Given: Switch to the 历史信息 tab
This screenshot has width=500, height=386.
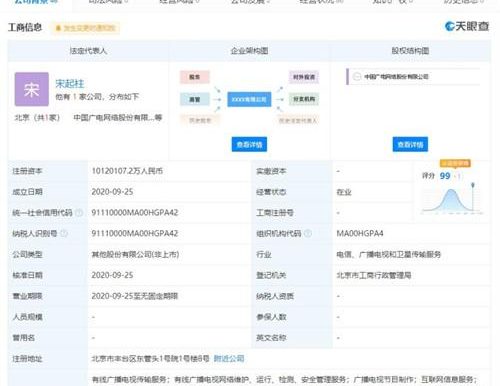Looking at the screenshot, I should click(464, 2).
